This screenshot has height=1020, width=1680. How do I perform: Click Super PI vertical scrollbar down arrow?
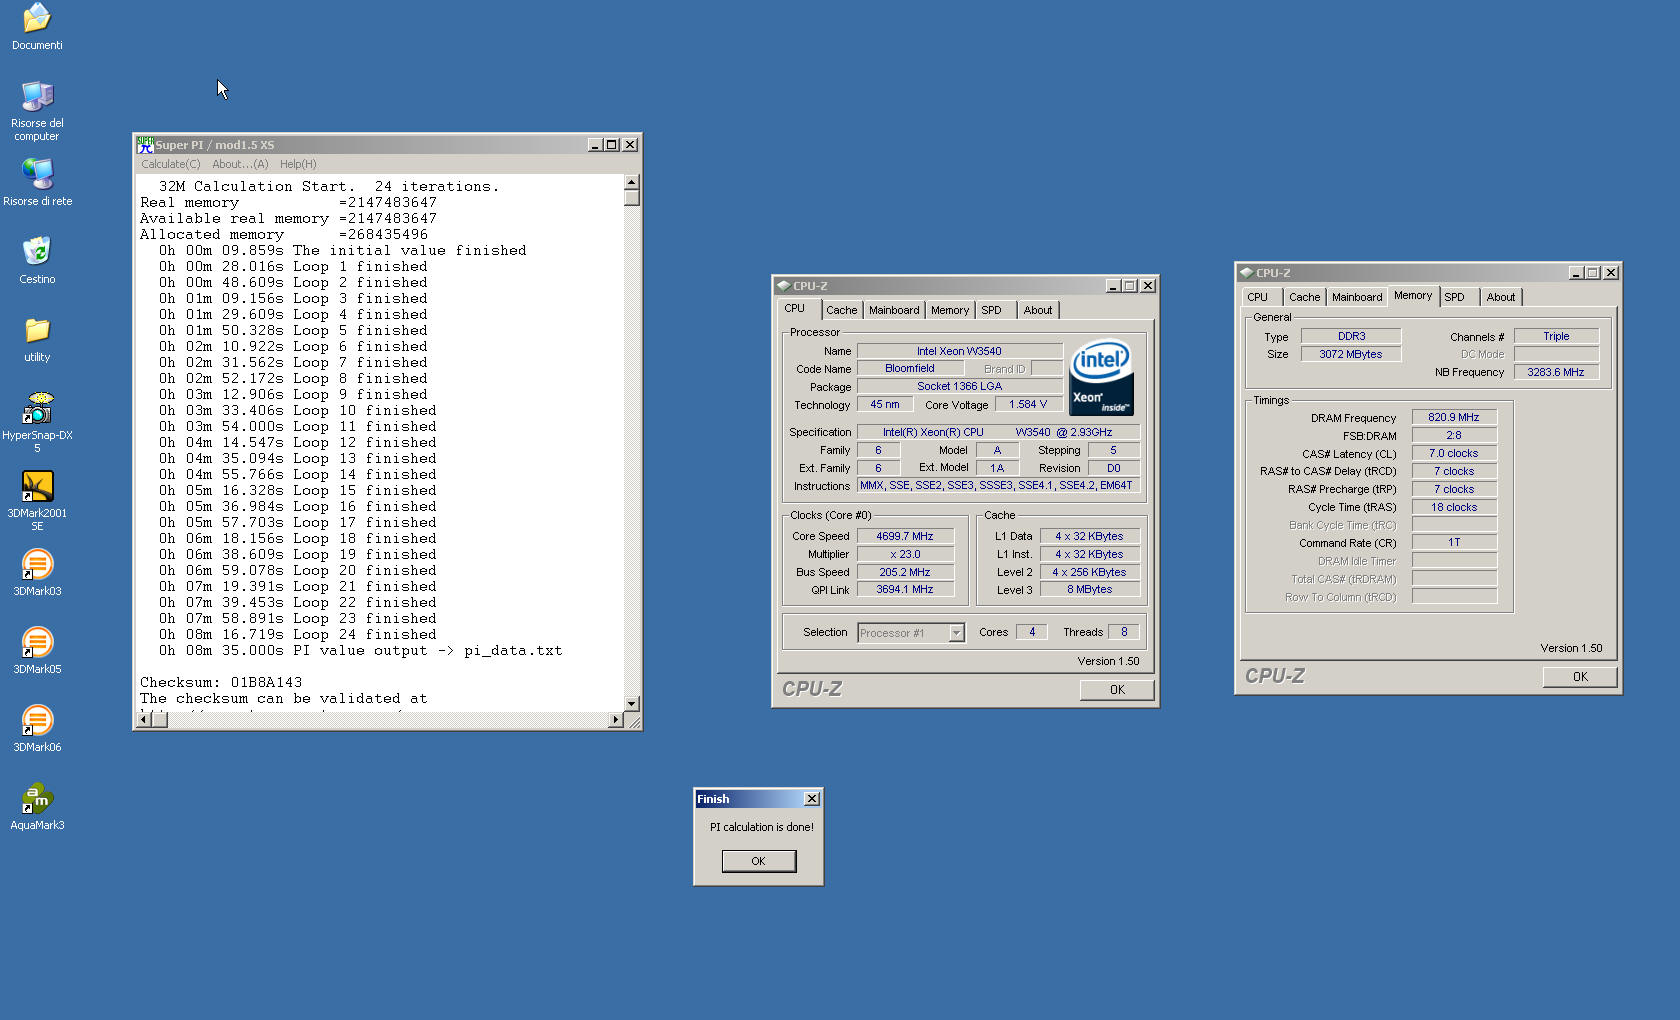click(632, 704)
